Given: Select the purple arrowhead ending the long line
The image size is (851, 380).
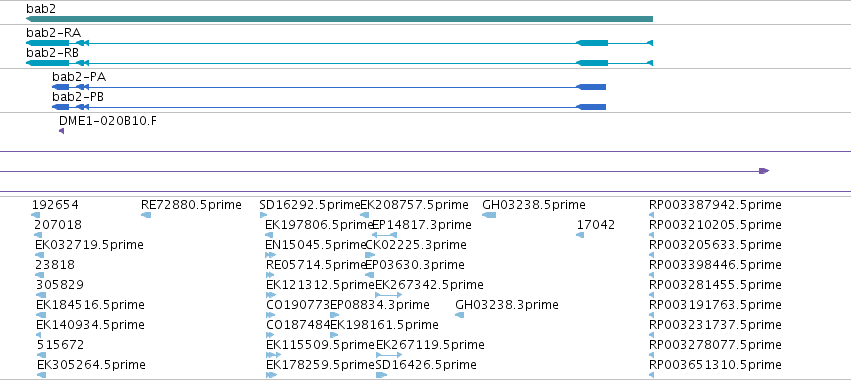Looking at the screenshot, I should pyautogui.click(x=764, y=171).
